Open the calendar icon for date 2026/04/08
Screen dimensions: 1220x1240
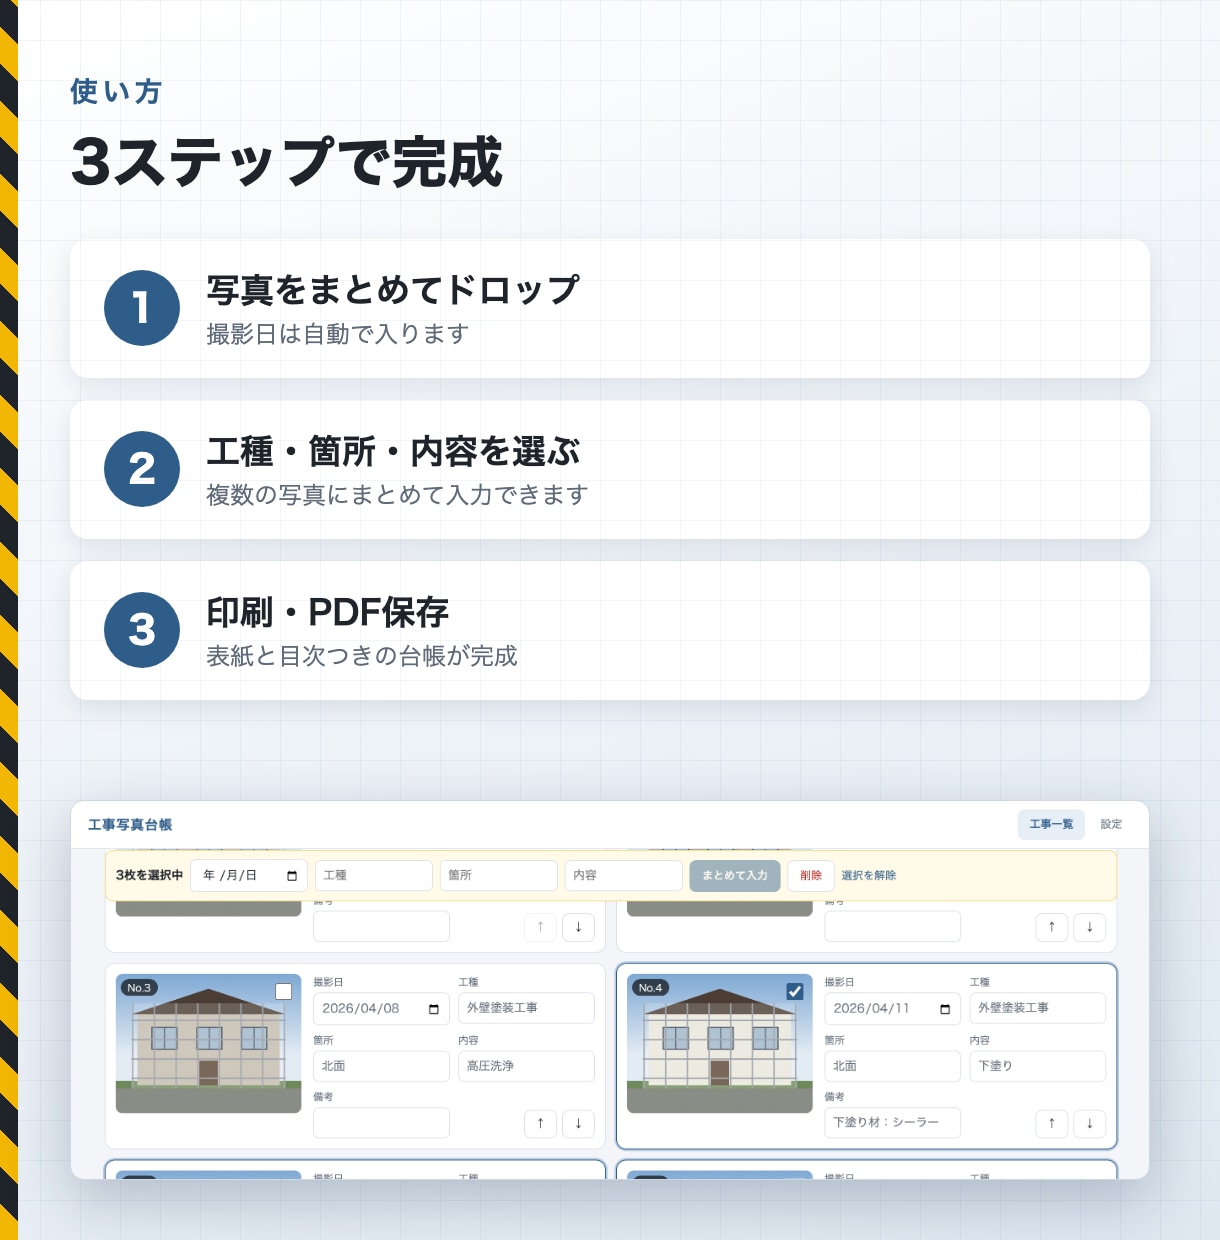[x=434, y=1009]
